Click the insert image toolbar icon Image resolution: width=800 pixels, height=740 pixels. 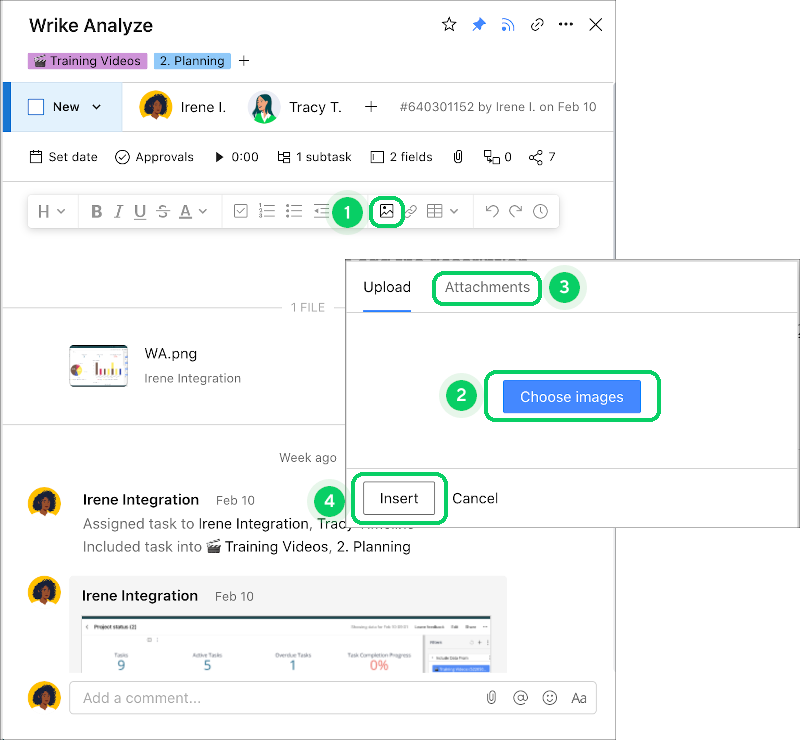pyautogui.click(x=387, y=211)
